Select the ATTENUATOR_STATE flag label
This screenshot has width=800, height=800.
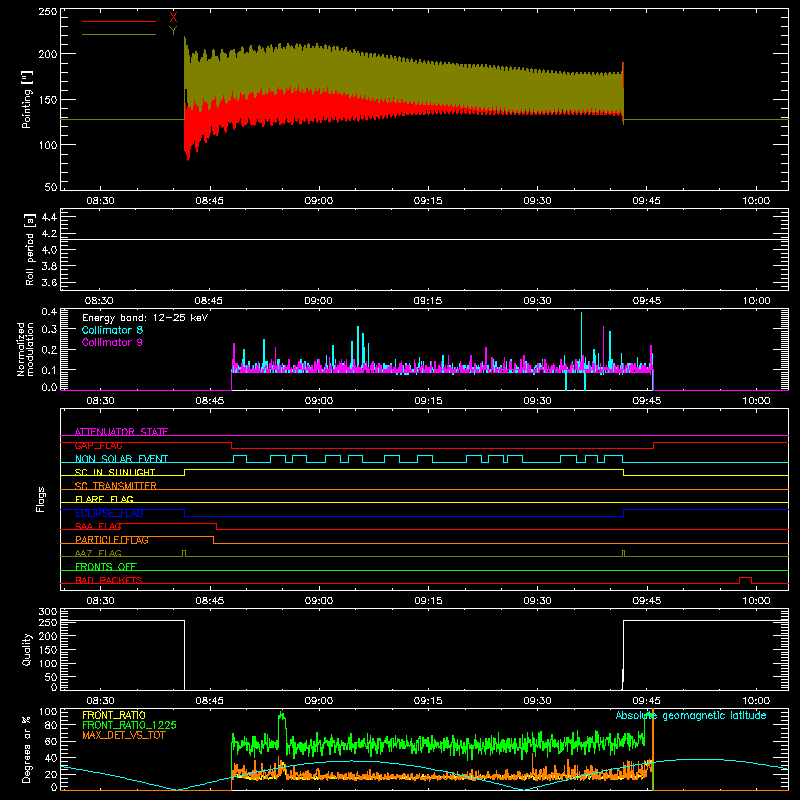pos(121,432)
